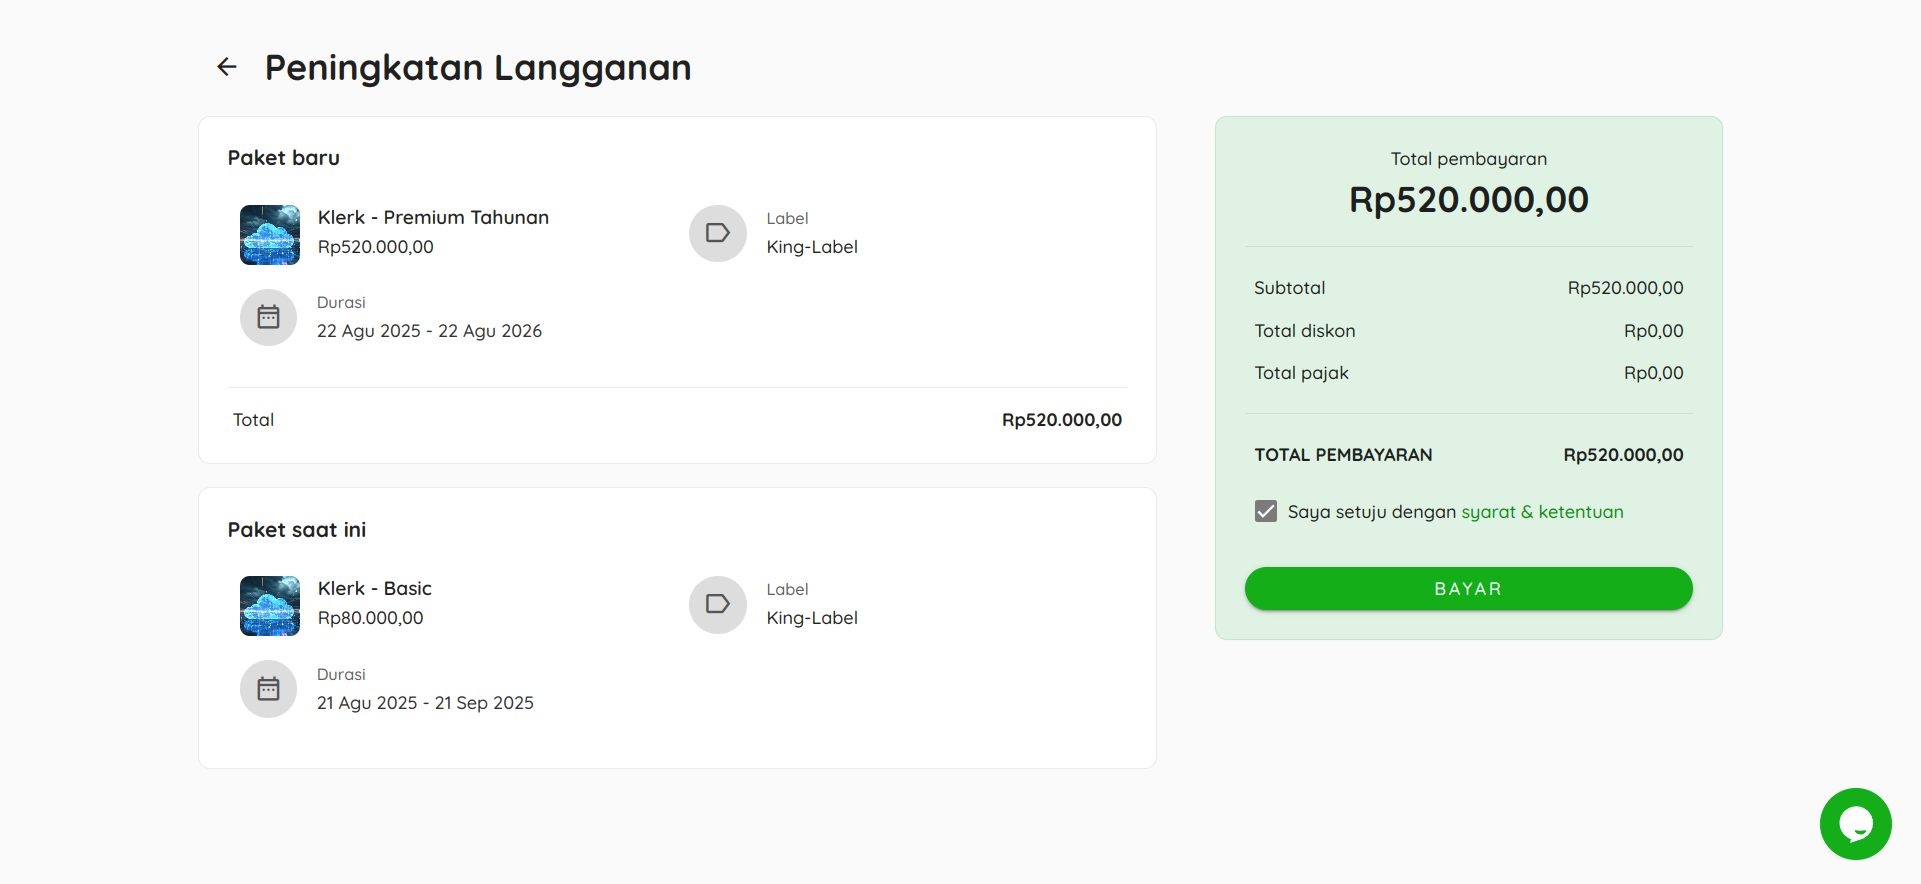Click the King-Label text in Paket baru
This screenshot has height=884, width=1921.
(x=812, y=247)
